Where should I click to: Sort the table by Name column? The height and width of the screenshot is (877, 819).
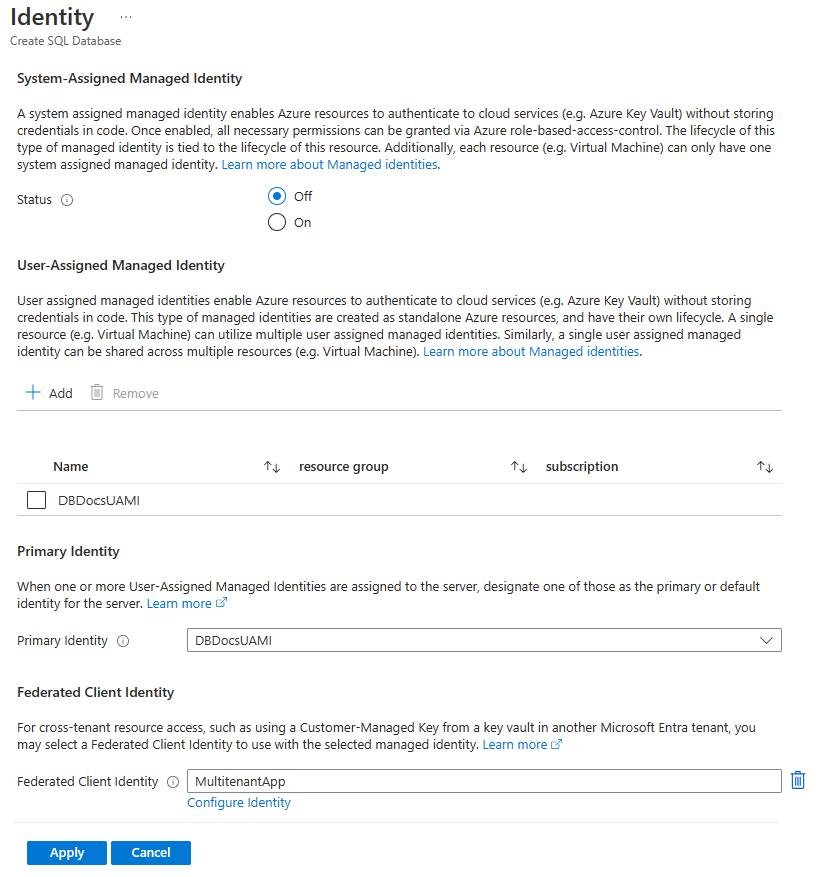click(271, 467)
